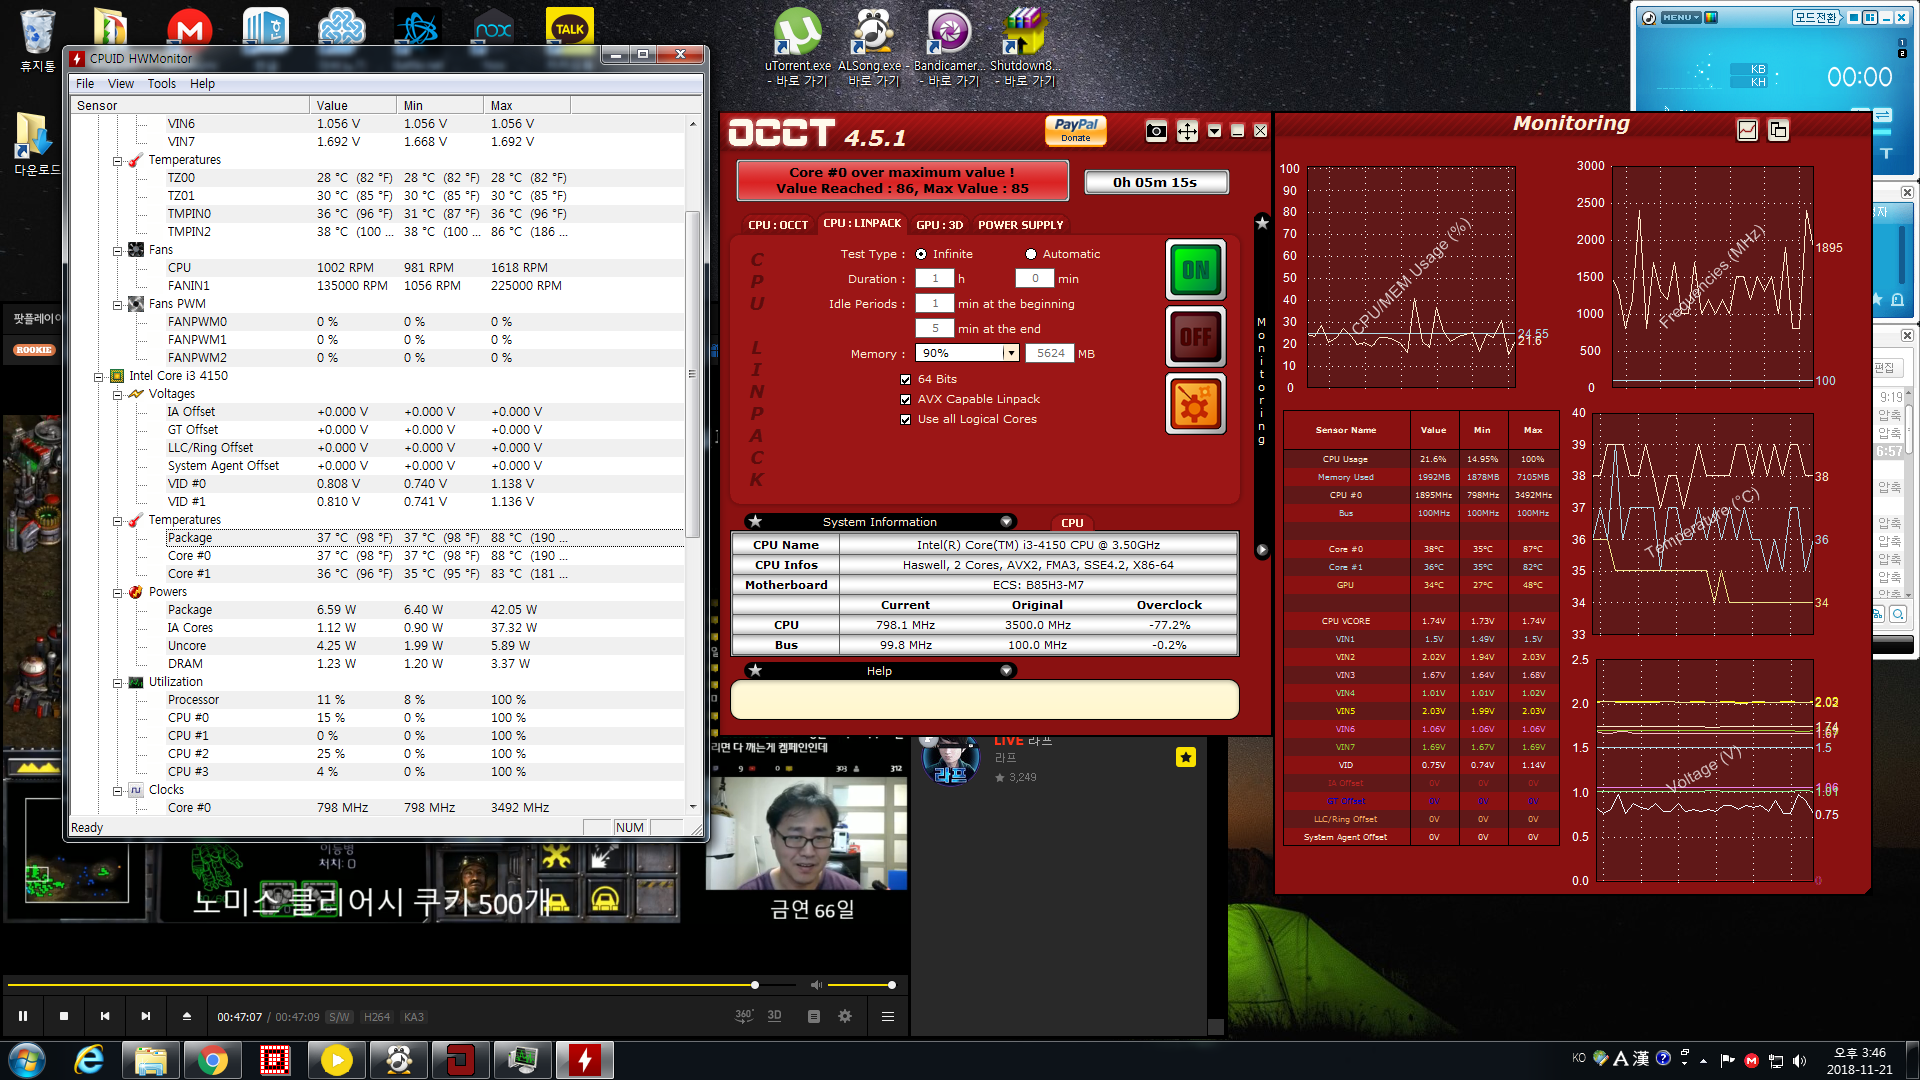Collapse the Intel Core i3 4150 node

pos(99,377)
